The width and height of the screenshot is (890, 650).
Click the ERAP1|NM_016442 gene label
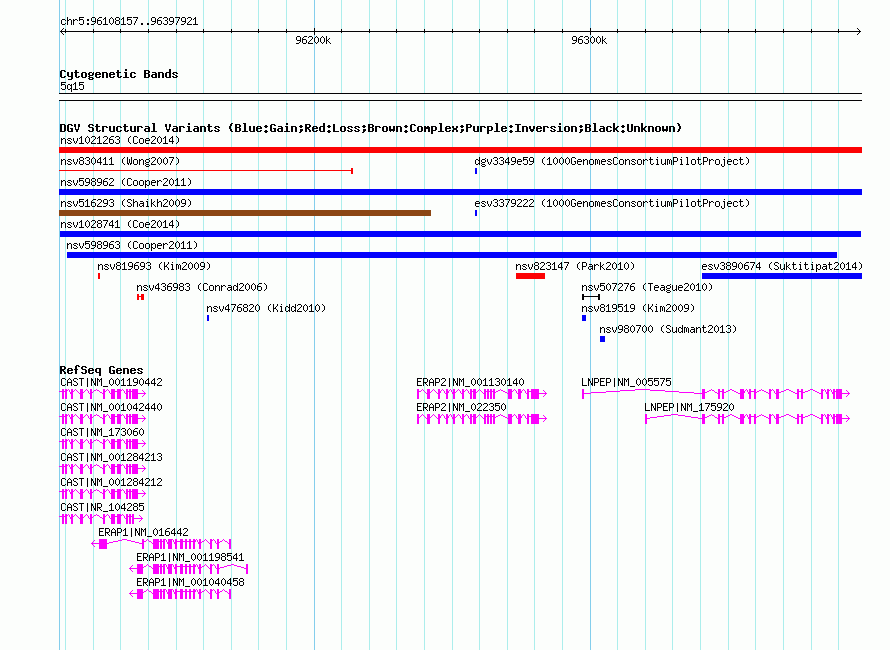click(143, 532)
